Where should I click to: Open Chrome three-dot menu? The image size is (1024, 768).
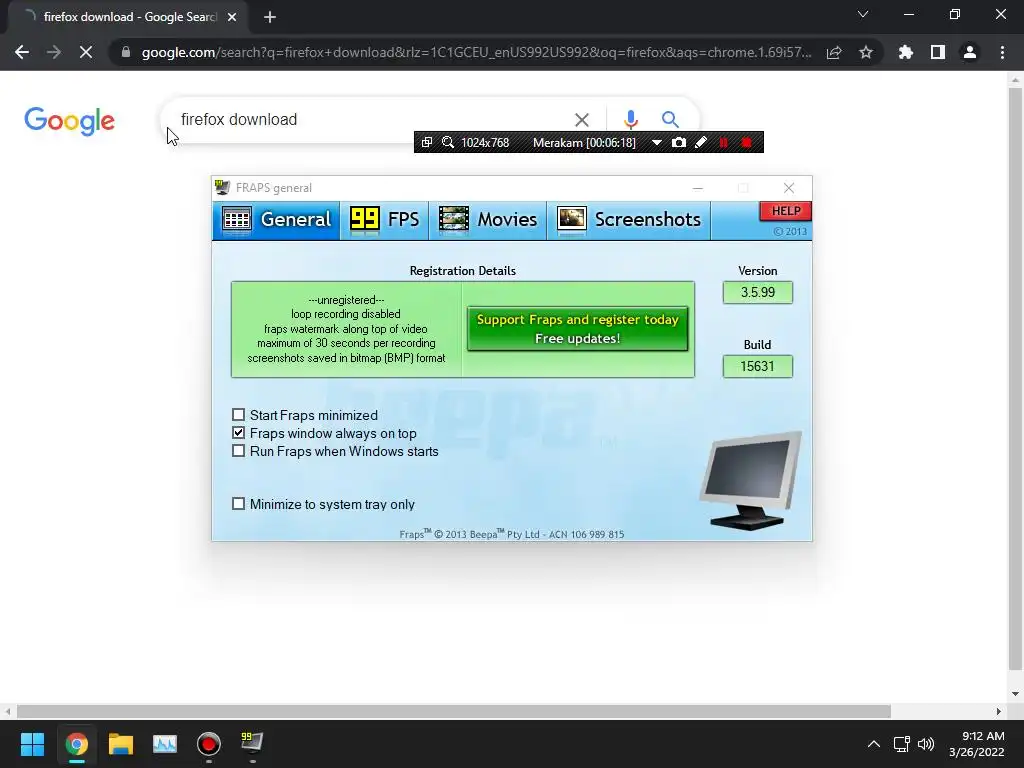(1002, 52)
